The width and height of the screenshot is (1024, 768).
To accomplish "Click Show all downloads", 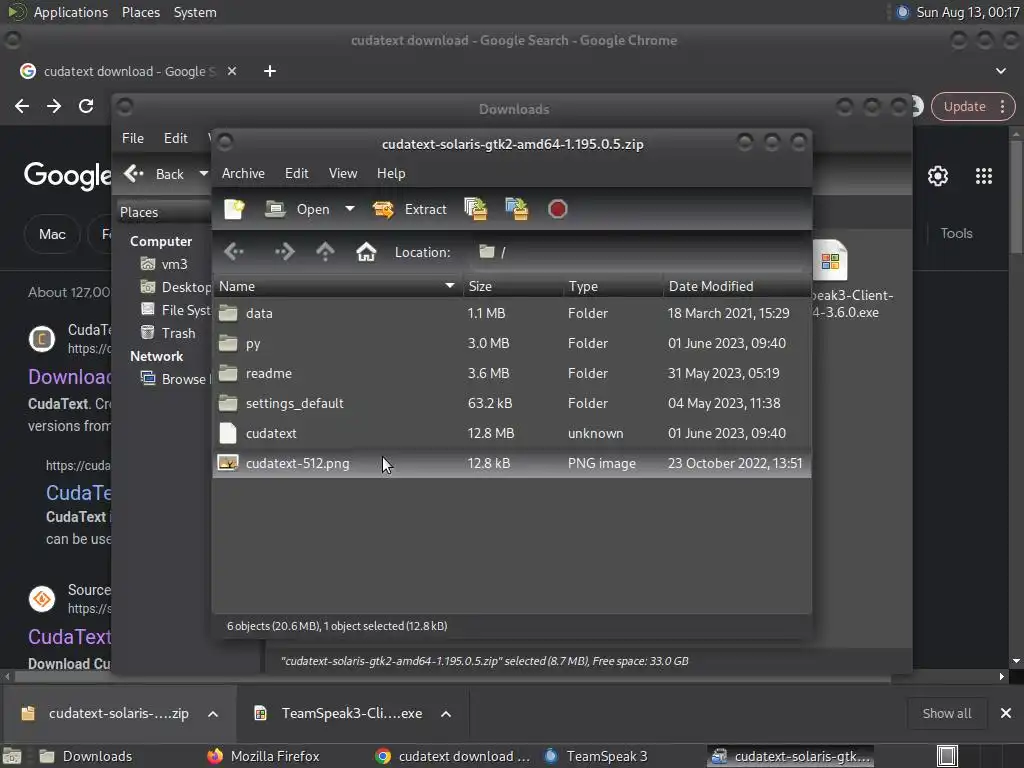I will point(947,713).
